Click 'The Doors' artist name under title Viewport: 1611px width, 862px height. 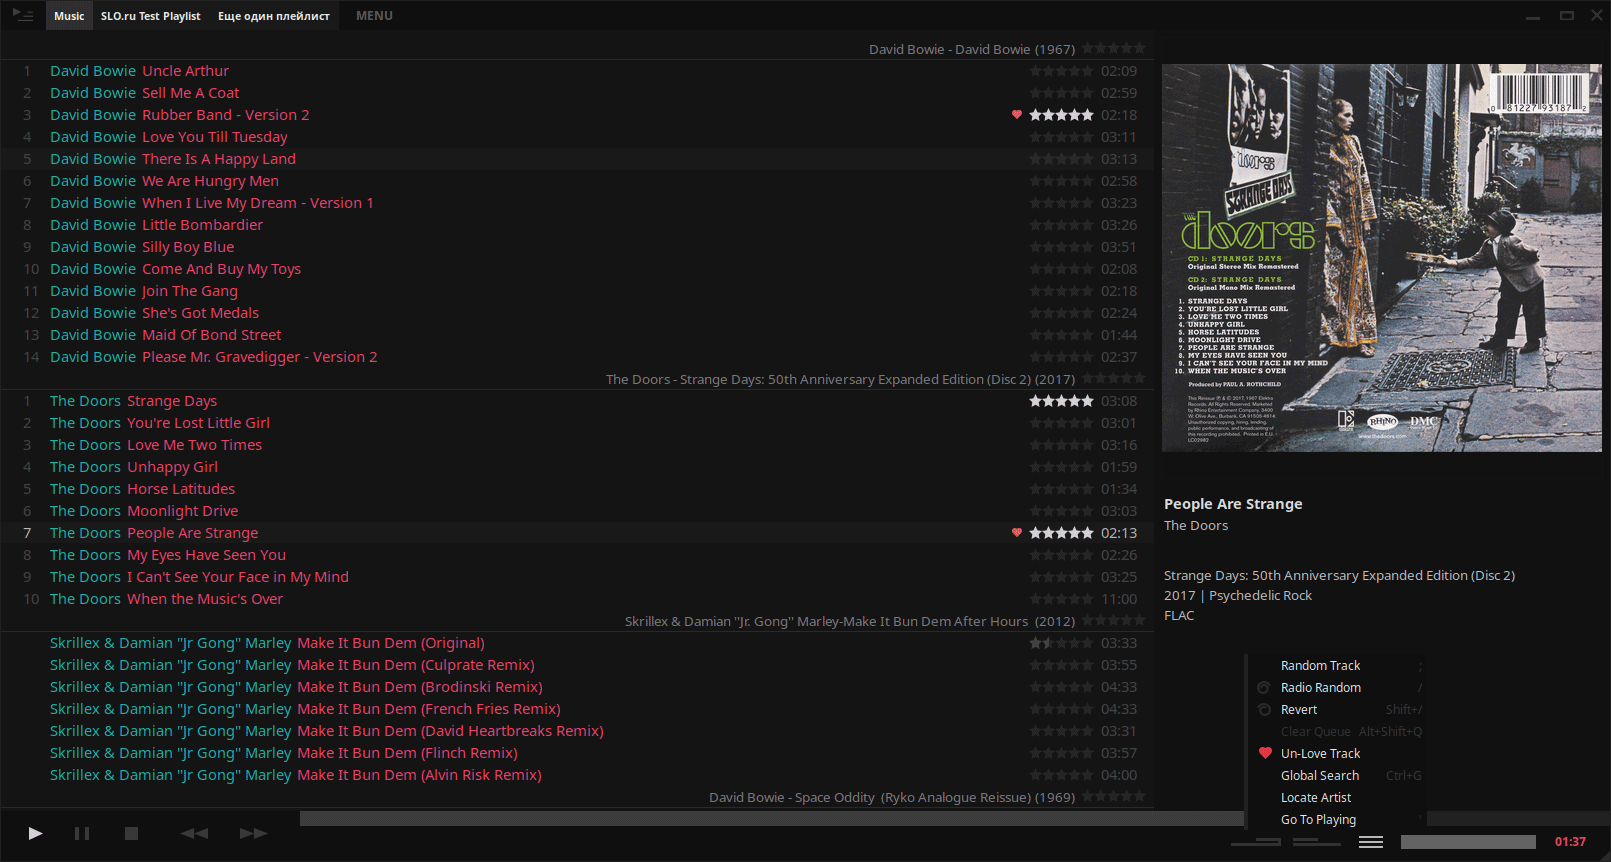pyautogui.click(x=1196, y=526)
